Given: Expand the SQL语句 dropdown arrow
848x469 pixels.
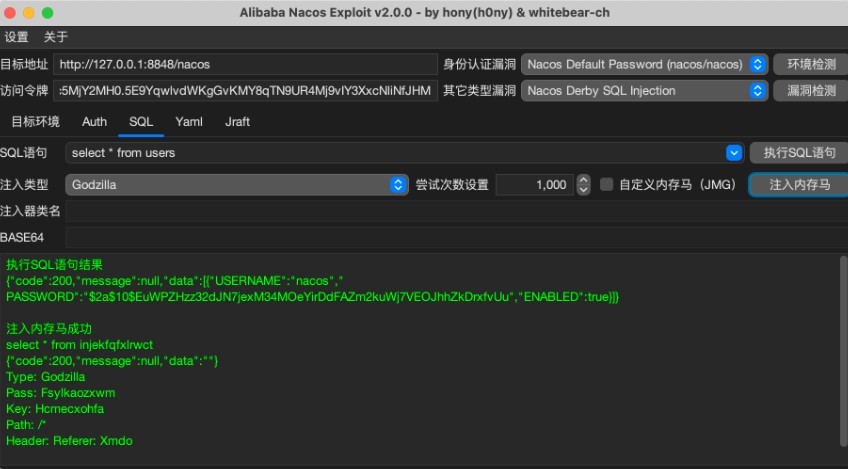Looking at the screenshot, I should (x=734, y=153).
